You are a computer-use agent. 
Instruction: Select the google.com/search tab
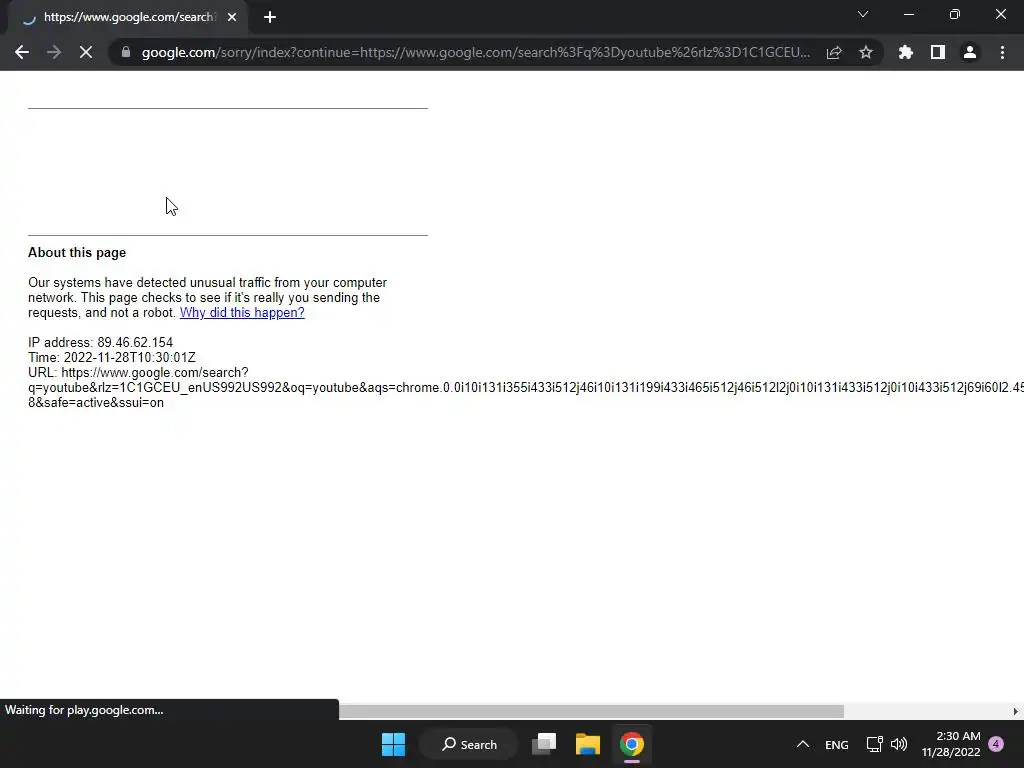coord(129,18)
